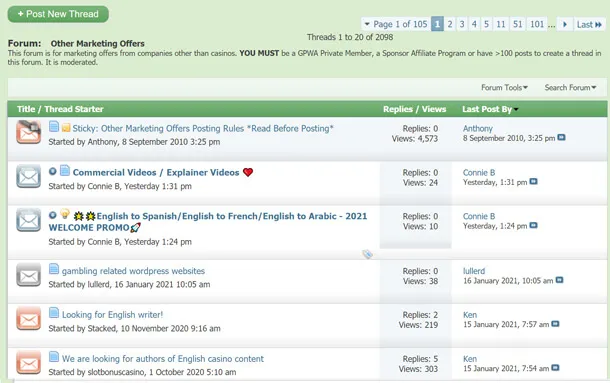Viewport: 610px width, 383px height.
Task: Open Commercial Videos / Explainer Videos thread
Action: 156,172
